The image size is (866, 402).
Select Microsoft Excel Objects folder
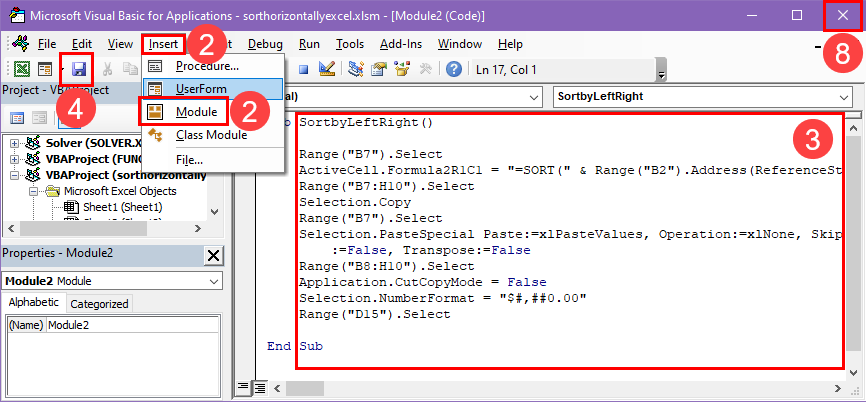coord(120,192)
